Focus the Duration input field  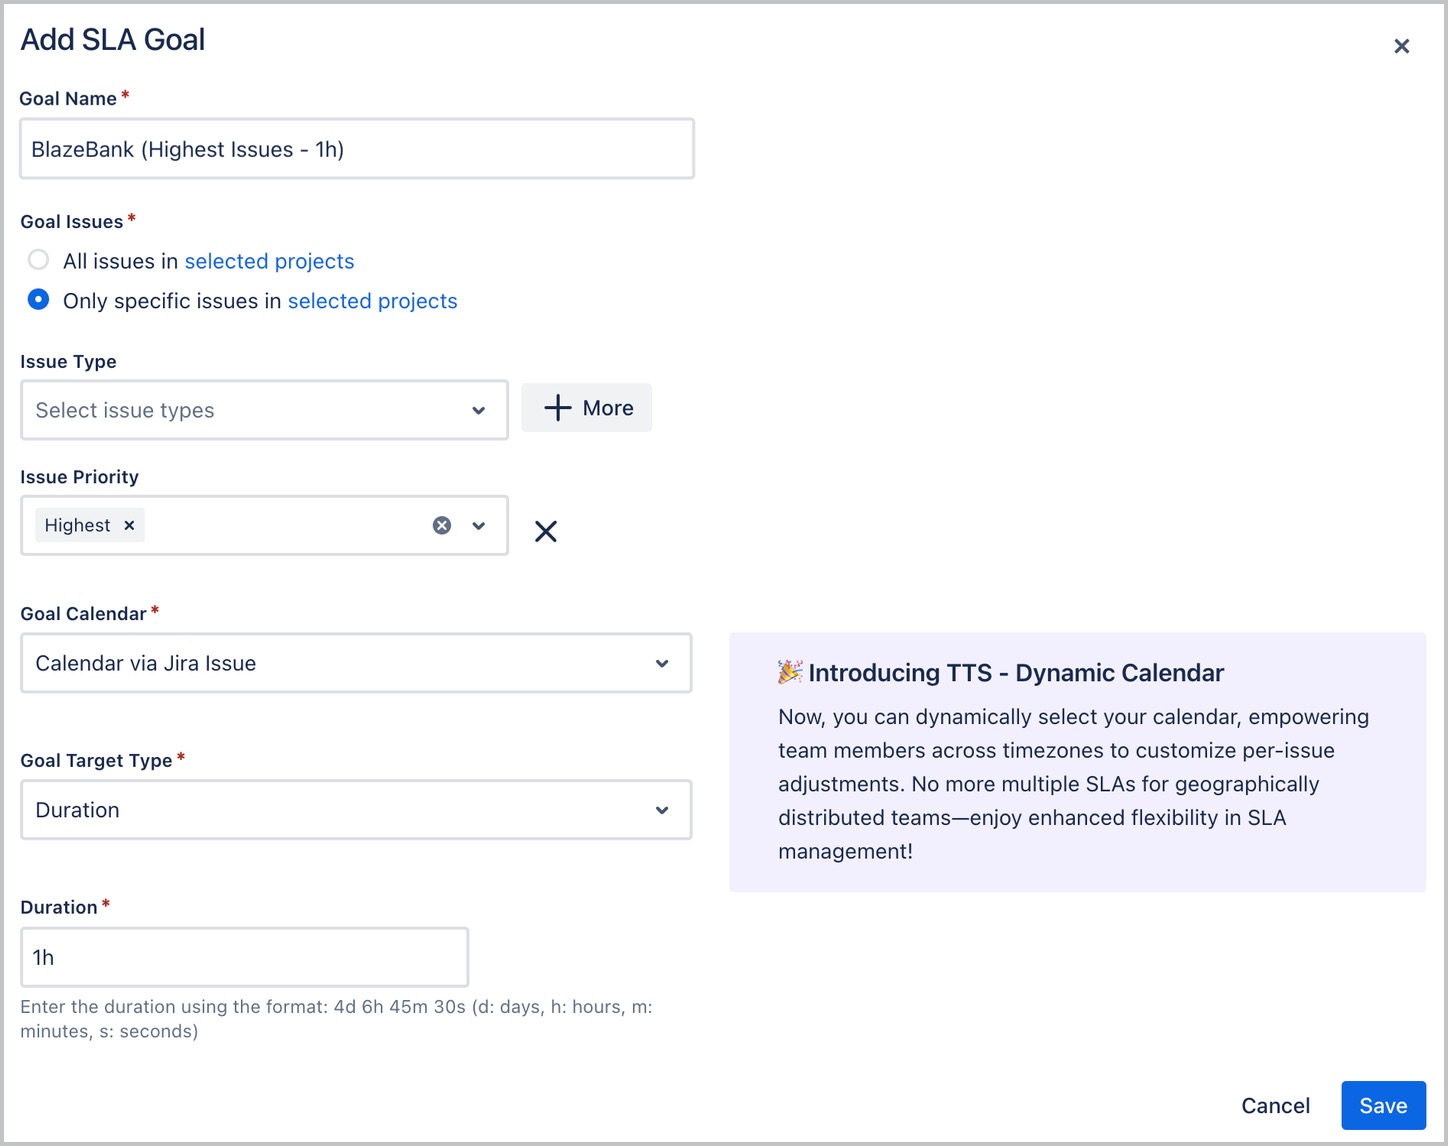point(244,957)
